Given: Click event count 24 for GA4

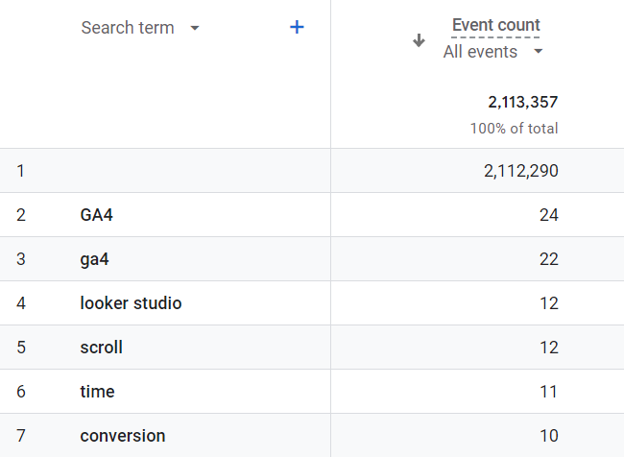Looking at the screenshot, I should [548, 215].
